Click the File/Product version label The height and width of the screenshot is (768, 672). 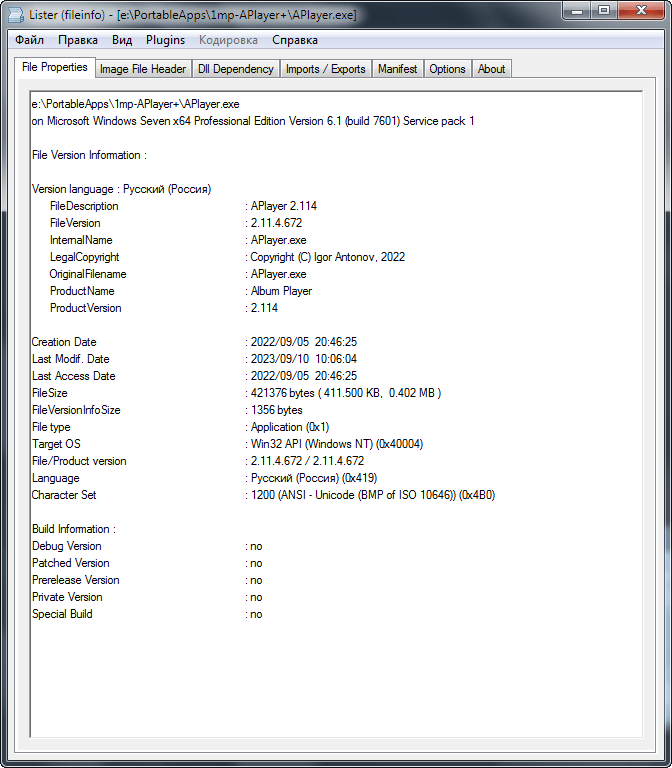(79, 461)
